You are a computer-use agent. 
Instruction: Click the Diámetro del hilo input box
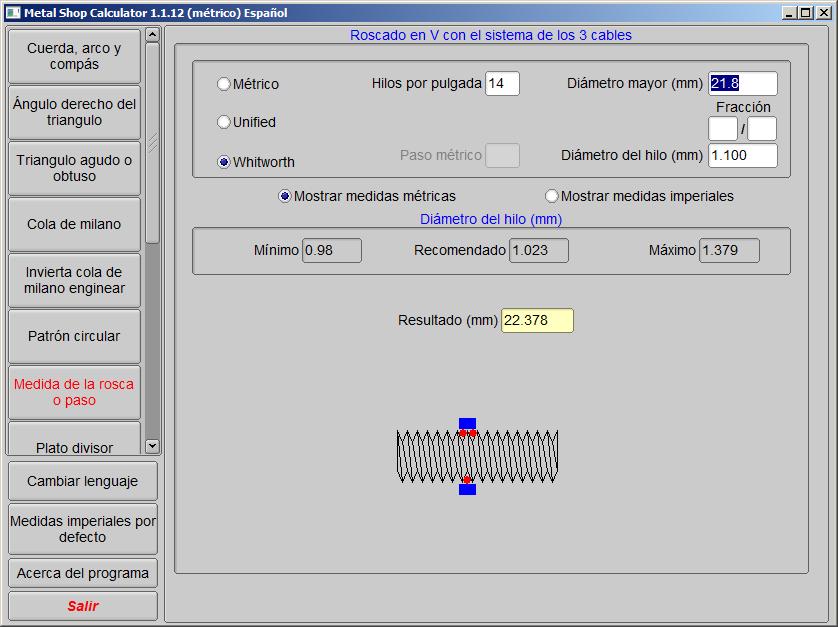(x=742, y=155)
